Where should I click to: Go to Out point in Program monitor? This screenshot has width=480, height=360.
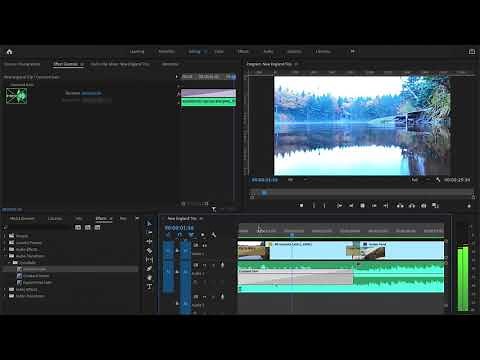(x=386, y=206)
